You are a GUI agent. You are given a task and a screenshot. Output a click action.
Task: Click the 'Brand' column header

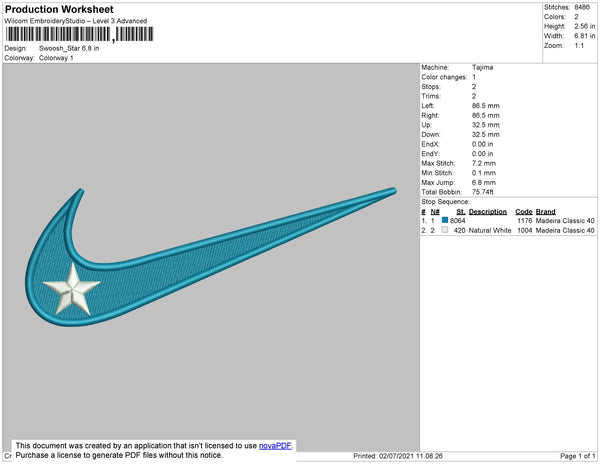click(545, 212)
